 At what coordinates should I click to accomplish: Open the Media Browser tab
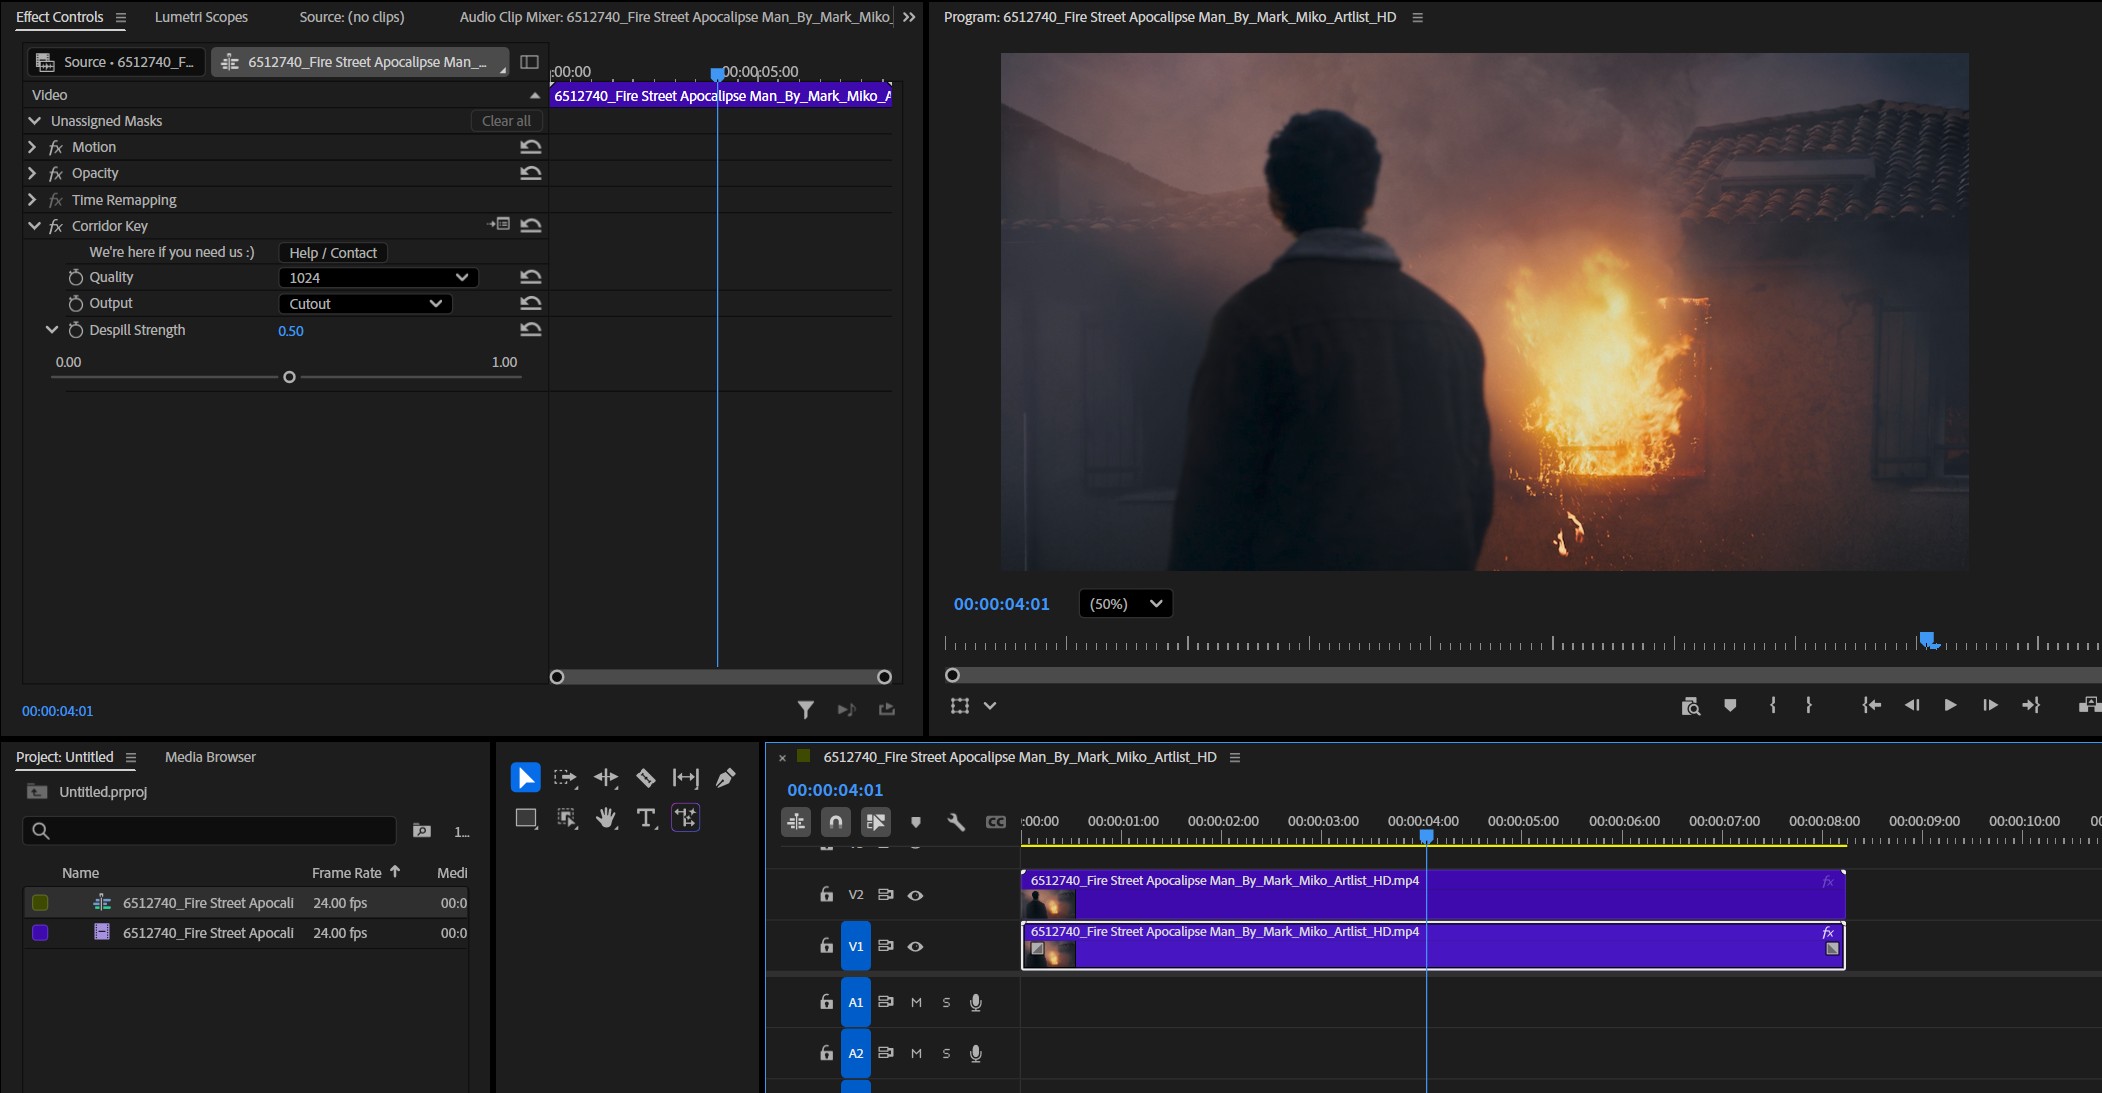click(x=210, y=757)
